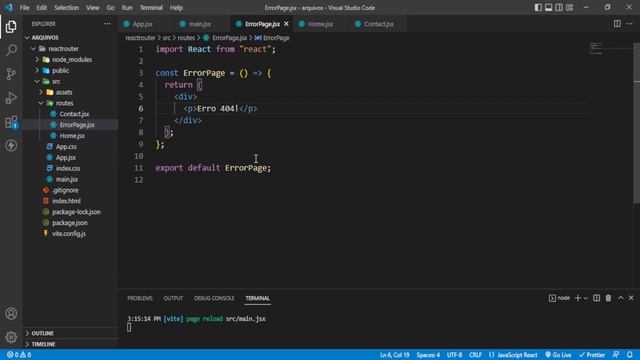Open the lightning bolt activity bar icon
Viewport: 640px width, 360px height.
coord(11,145)
